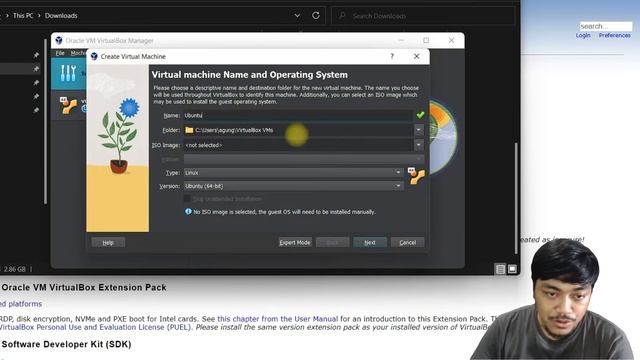The height and width of the screenshot is (360, 640).
Task: Maximize the Oracle VM VirtualBox Manager window
Action: (x=426, y=40)
